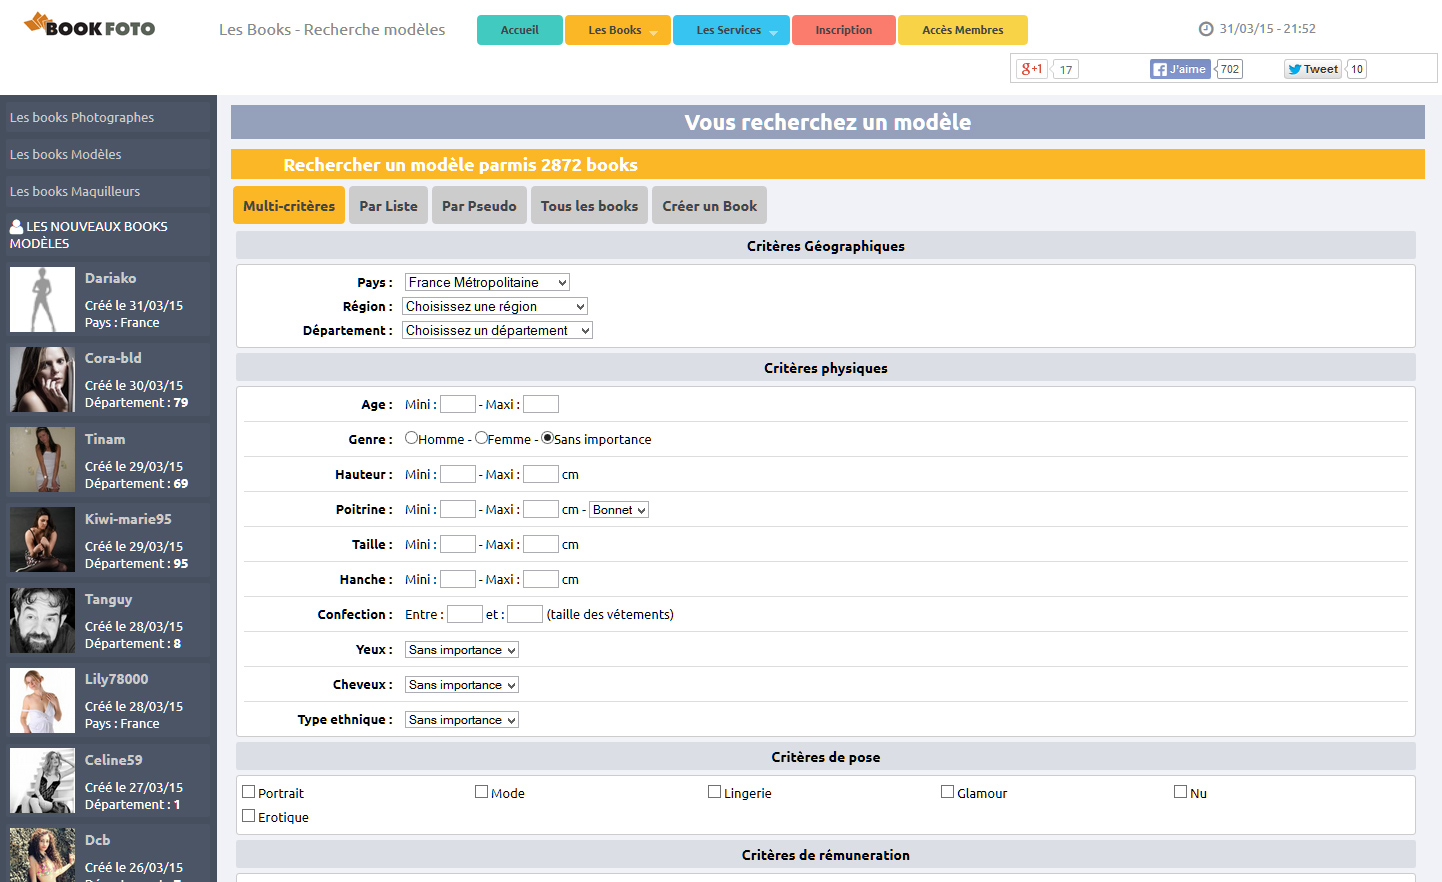The width and height of the screenshot is (1442, 882).
Task: Open the Yeux eye color dropdown
Action: (462, 650)
